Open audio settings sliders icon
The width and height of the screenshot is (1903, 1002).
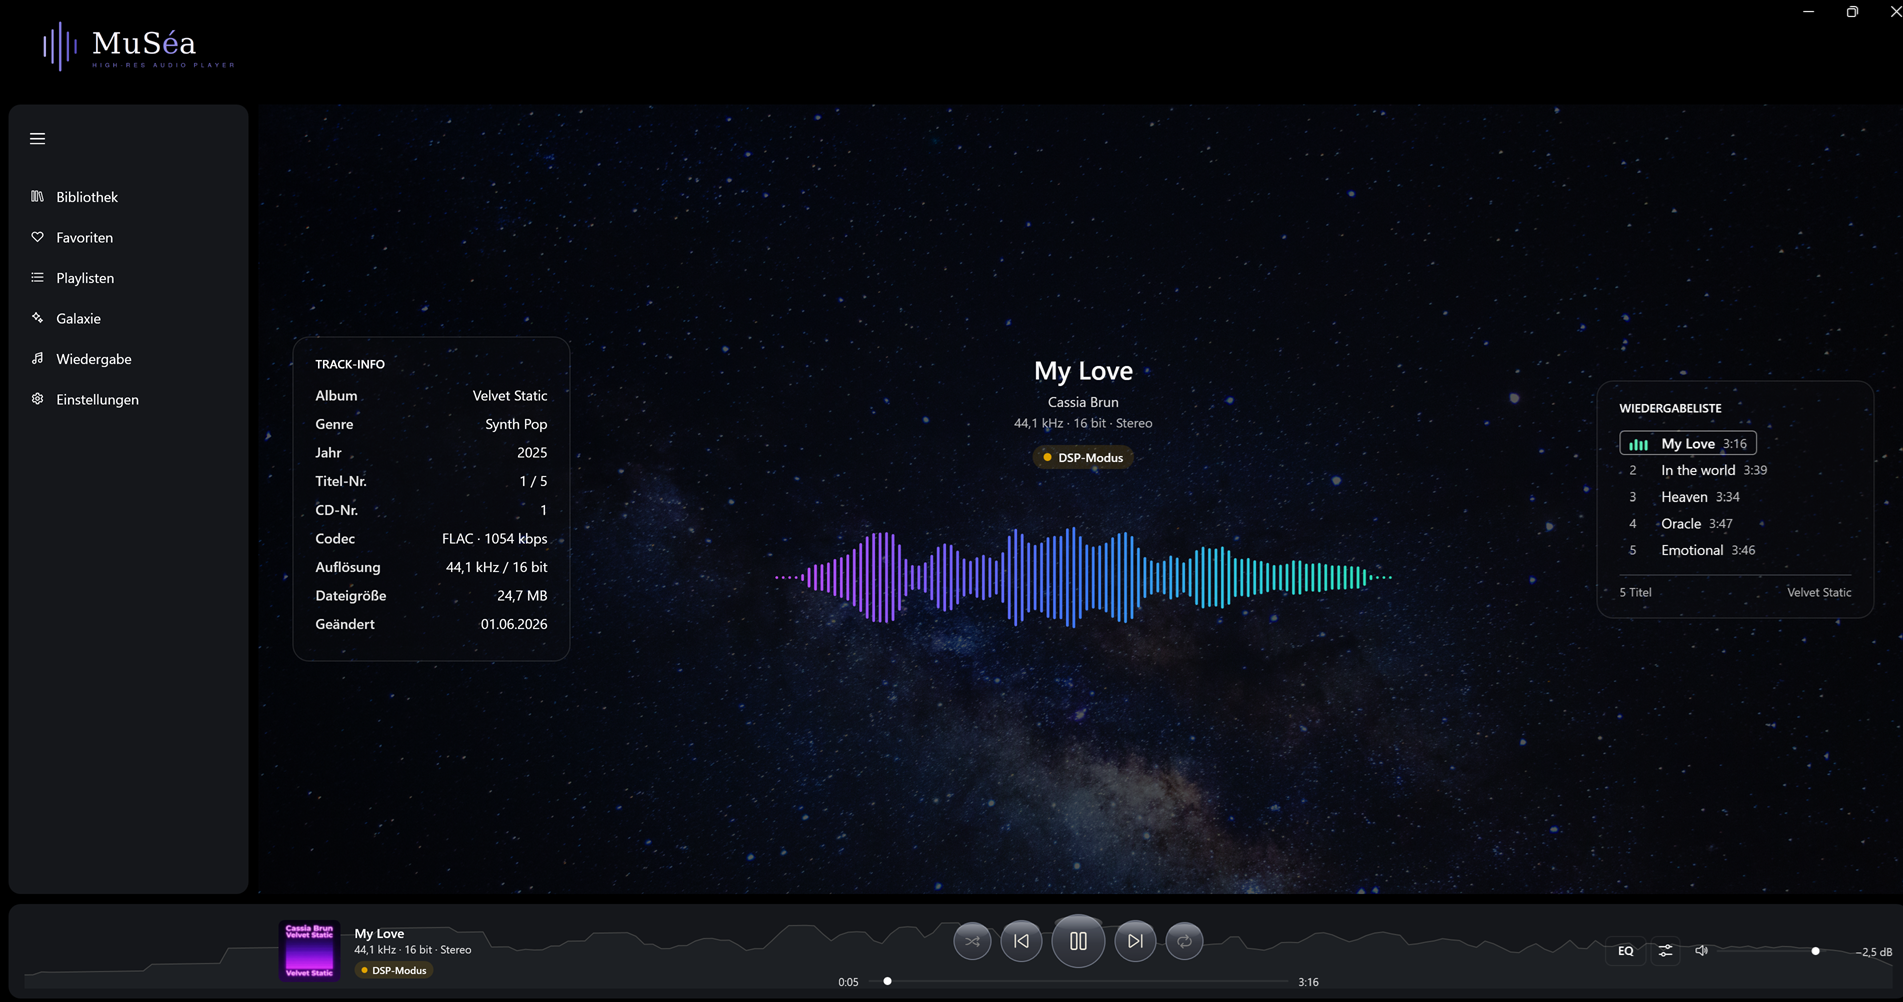click(x=1665, y=951)
